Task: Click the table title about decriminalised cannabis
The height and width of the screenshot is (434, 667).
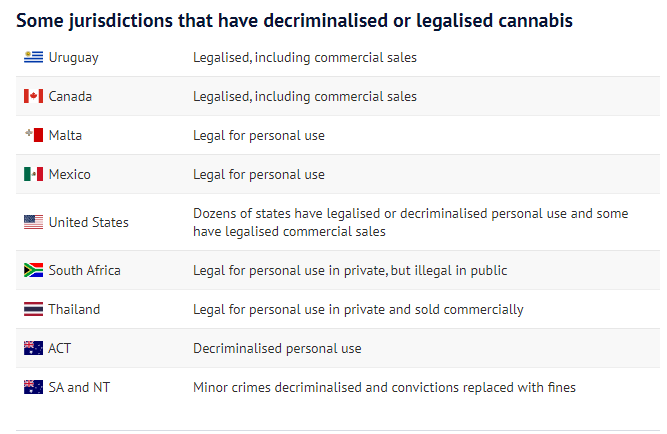Action: (294, 21)
